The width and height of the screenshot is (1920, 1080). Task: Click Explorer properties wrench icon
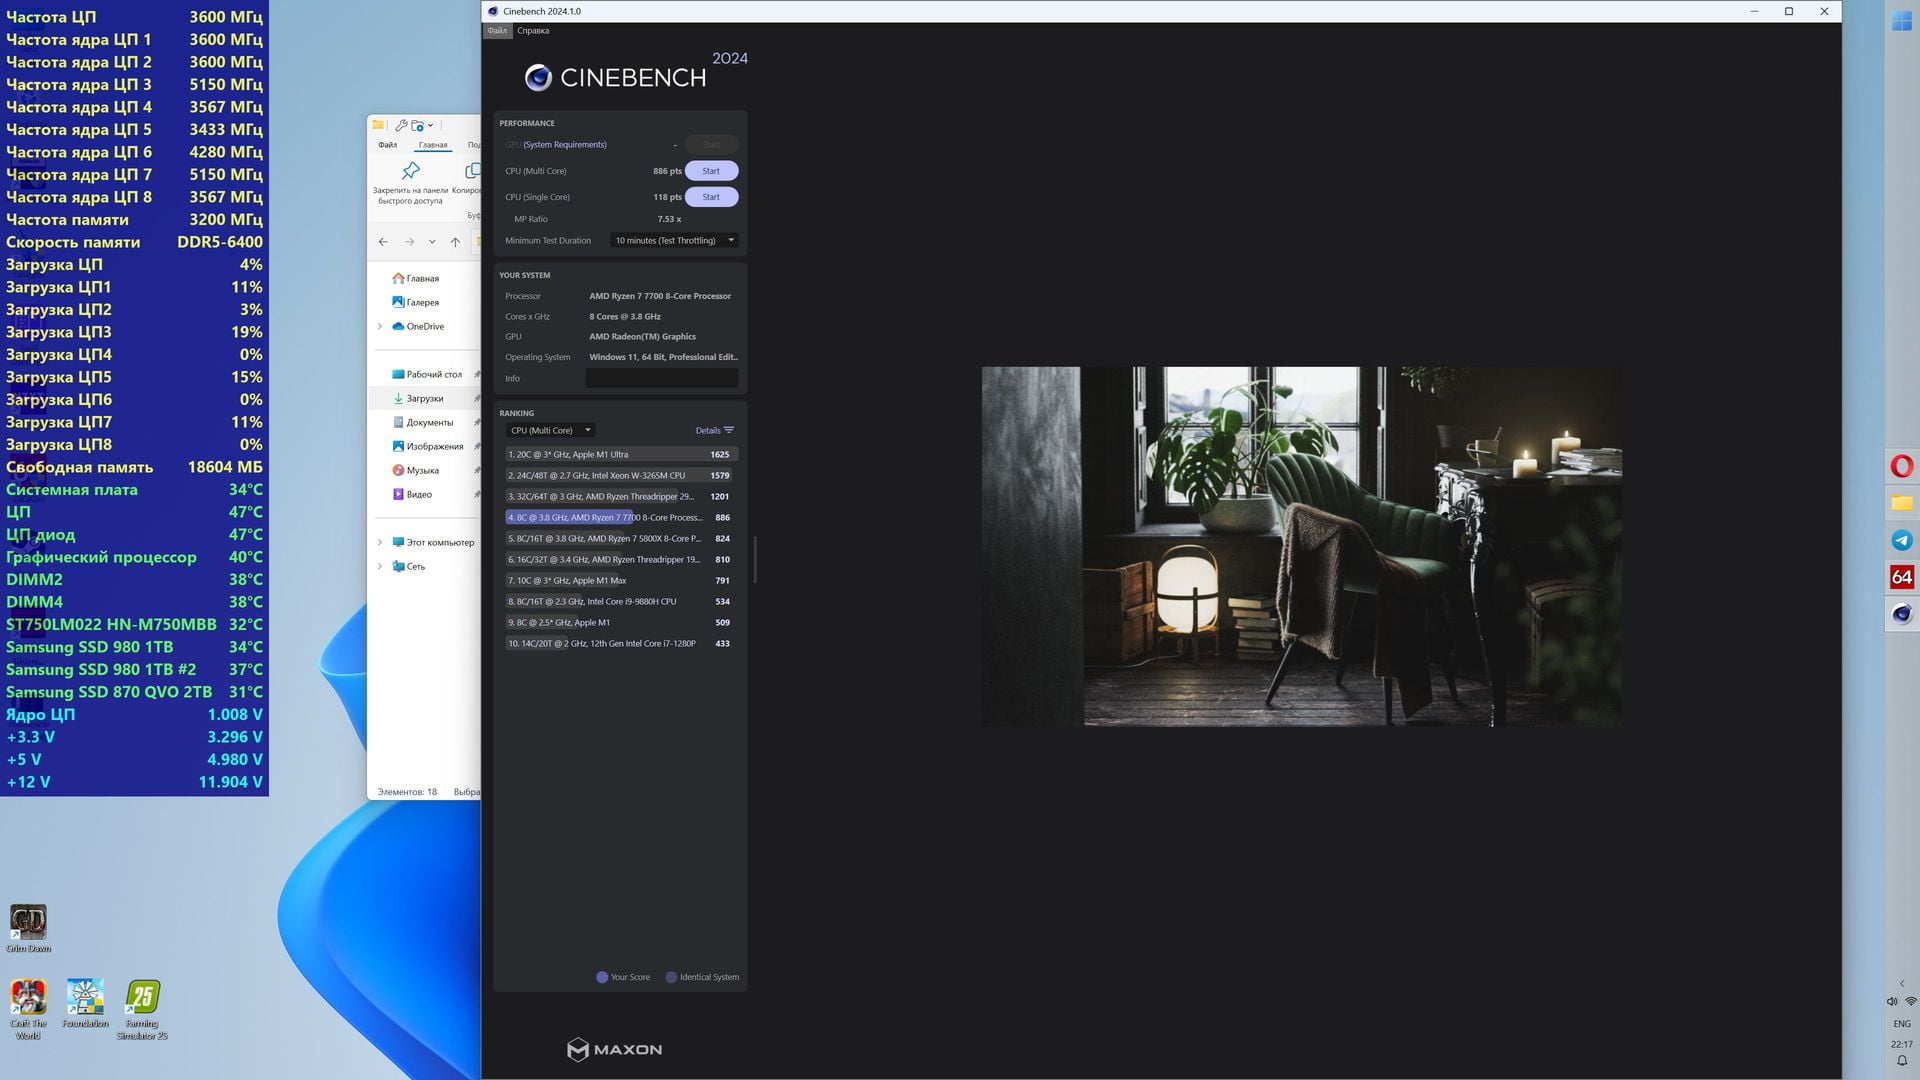401,126
